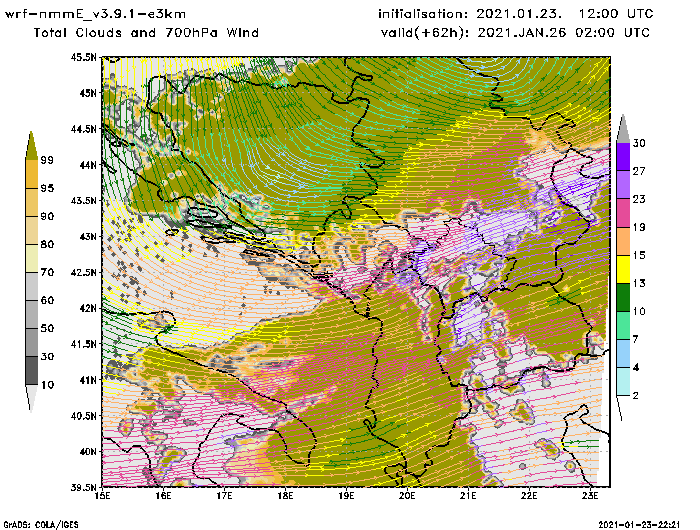
Task: Click the '27' value on wind legend
Action: [x=639, y=171]
